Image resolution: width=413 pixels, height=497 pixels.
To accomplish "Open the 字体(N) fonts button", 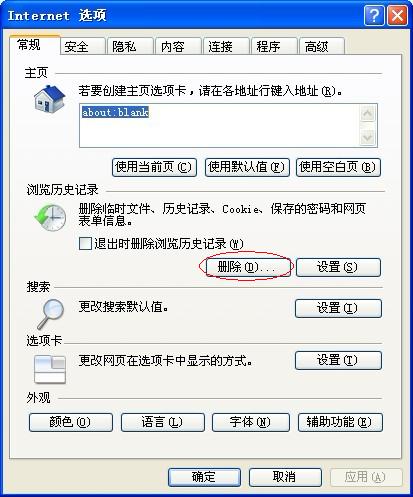I will tap(251, 422).
